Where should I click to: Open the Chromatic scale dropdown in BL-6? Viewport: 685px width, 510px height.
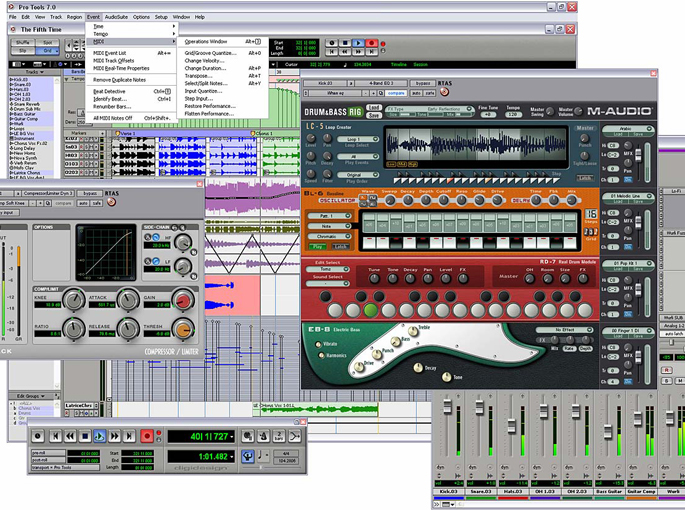[x=329, y=236]
